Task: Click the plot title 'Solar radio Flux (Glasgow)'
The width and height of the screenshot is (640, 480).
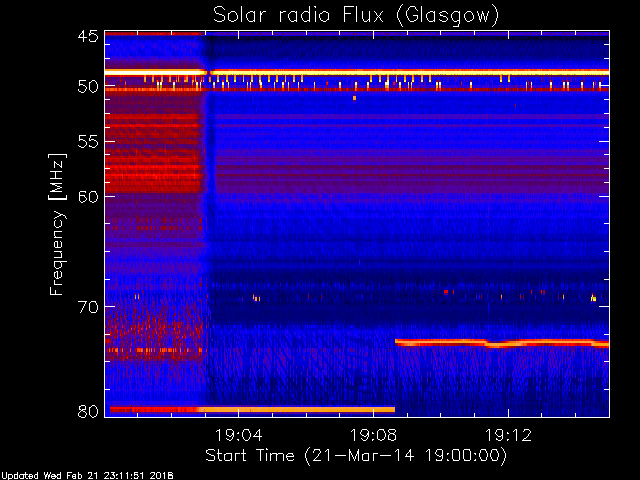Action: [x=356, y=16]
